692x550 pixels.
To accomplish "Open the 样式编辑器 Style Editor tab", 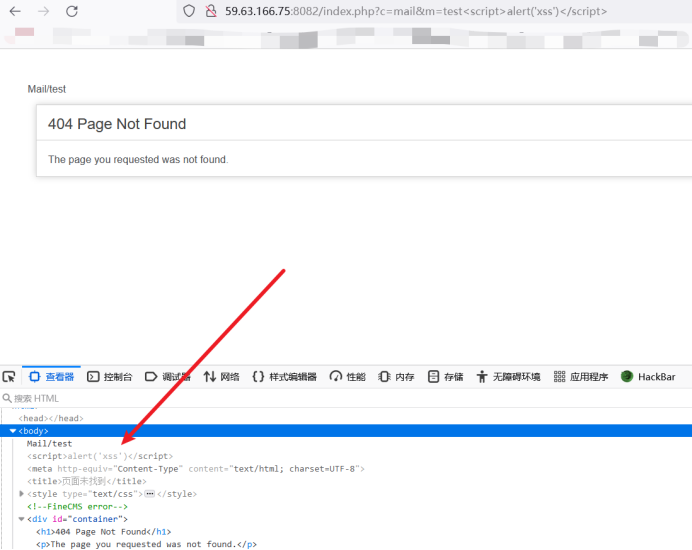I will [284, 377].
